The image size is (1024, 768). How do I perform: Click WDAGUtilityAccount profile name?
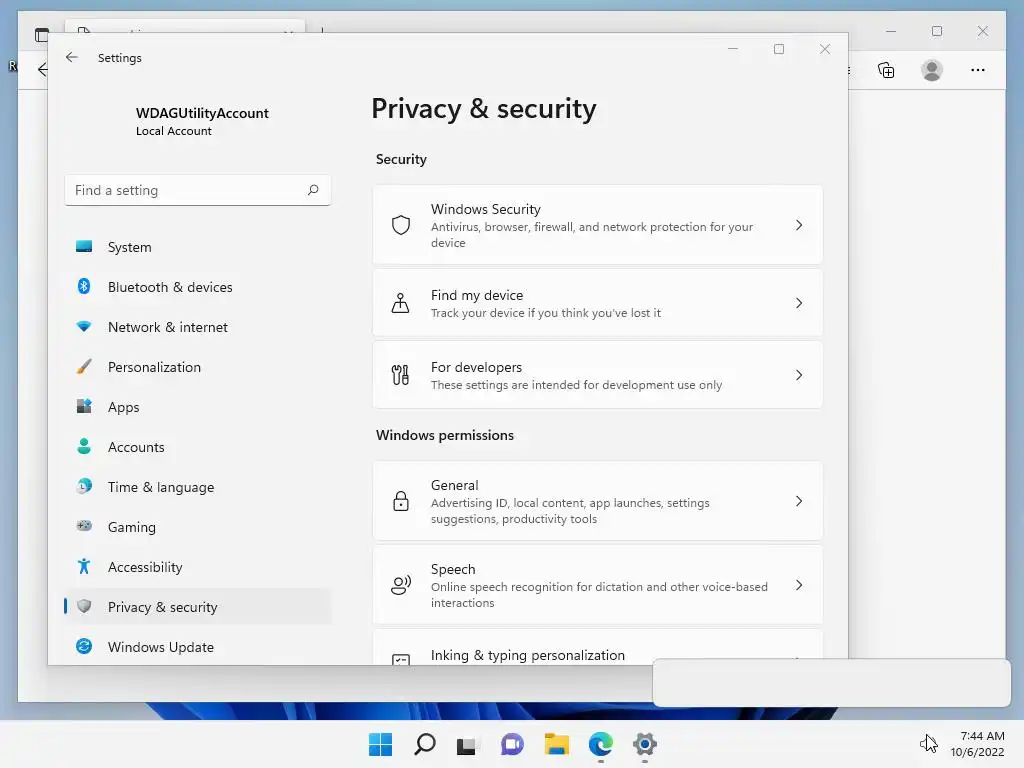pyautogui.click(x=202, y=113)
